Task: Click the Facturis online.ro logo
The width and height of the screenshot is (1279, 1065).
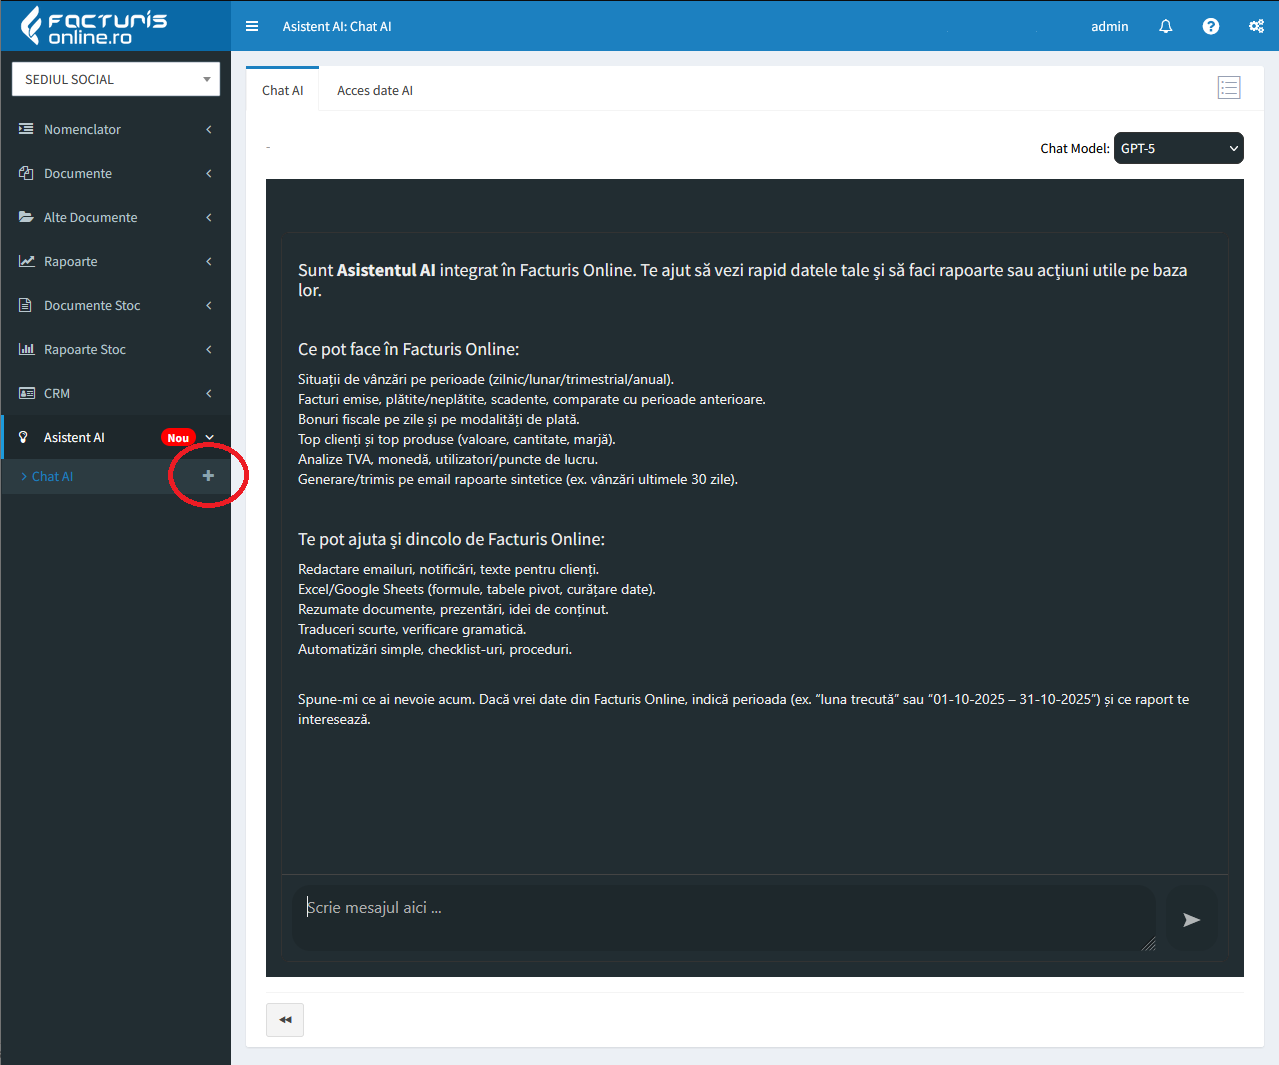Action: tap(95, 26)
